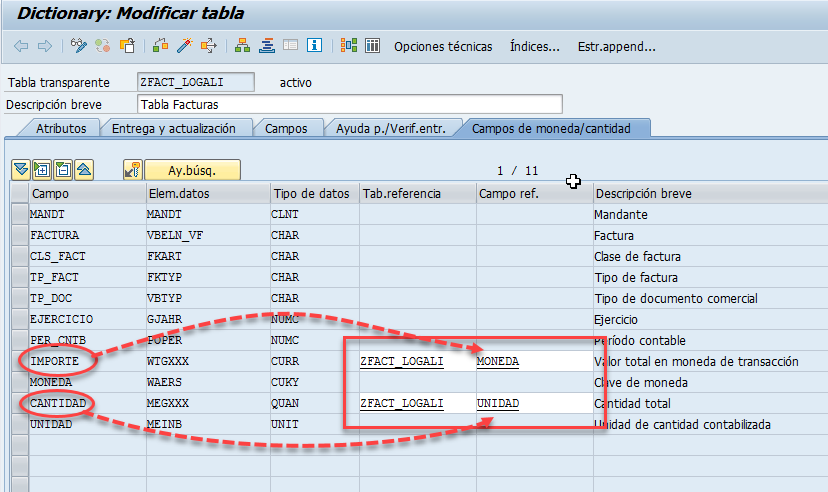Select the CLS_FACT row with its selector

pyautogui.click(x=20, y=257)
